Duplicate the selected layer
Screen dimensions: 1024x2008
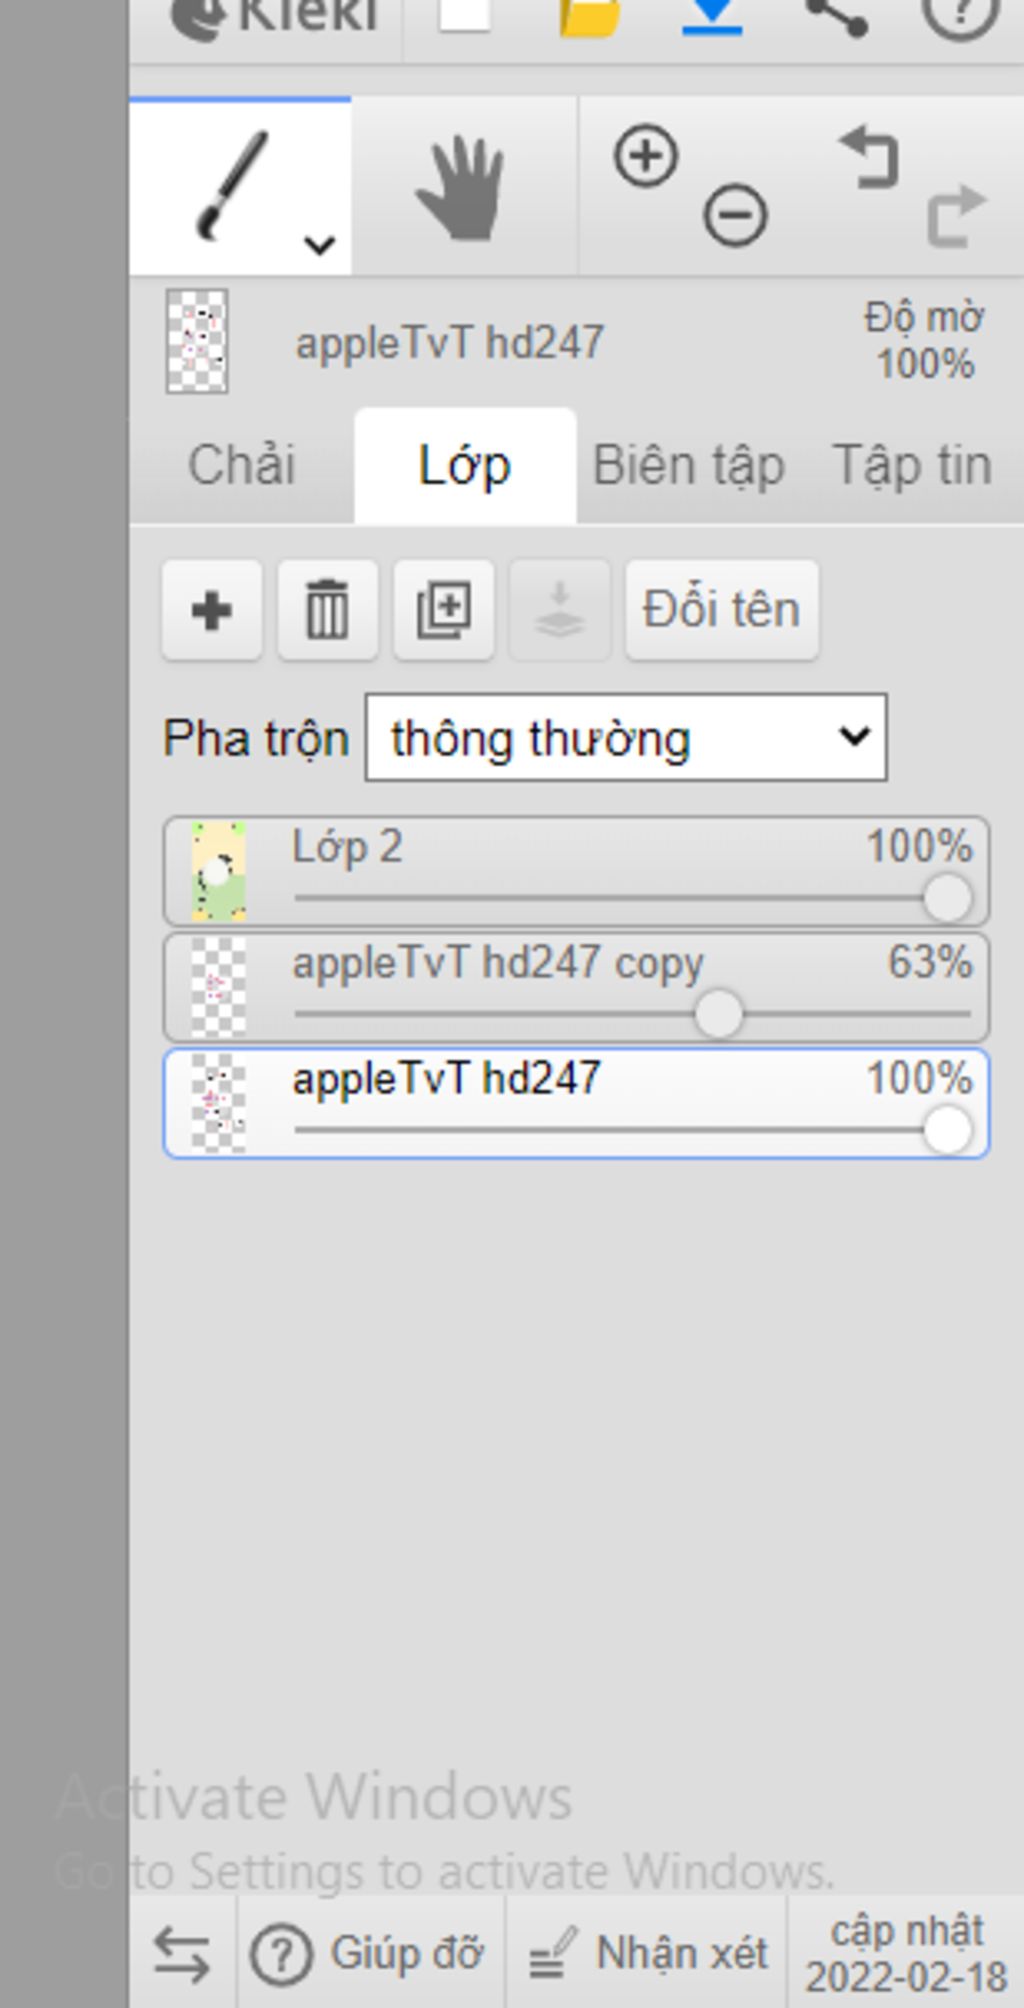(443, 610)
